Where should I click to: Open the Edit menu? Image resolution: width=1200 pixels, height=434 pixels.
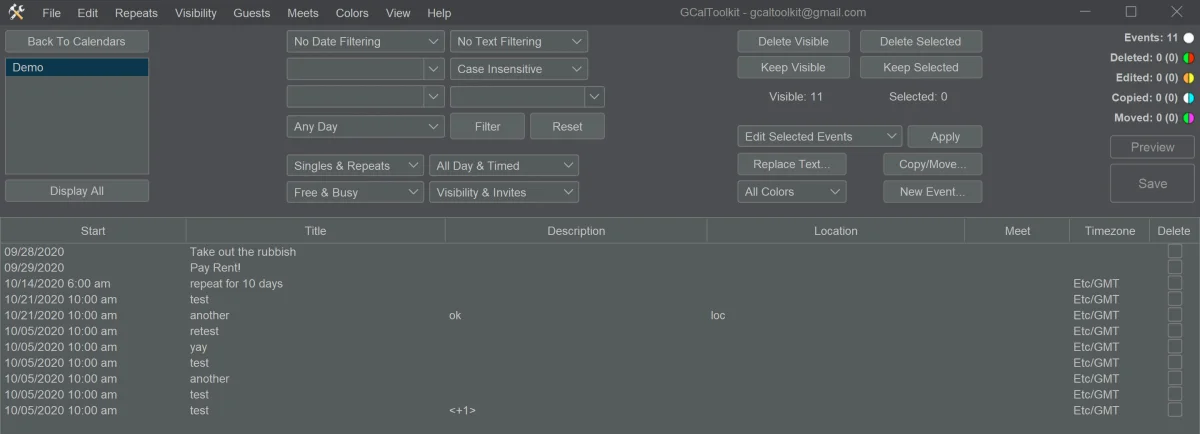pyautogui.click(x=88, y=13)
